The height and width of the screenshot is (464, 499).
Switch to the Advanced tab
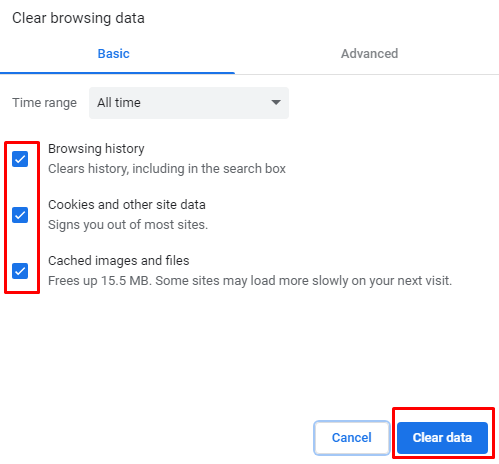point(369,54)
